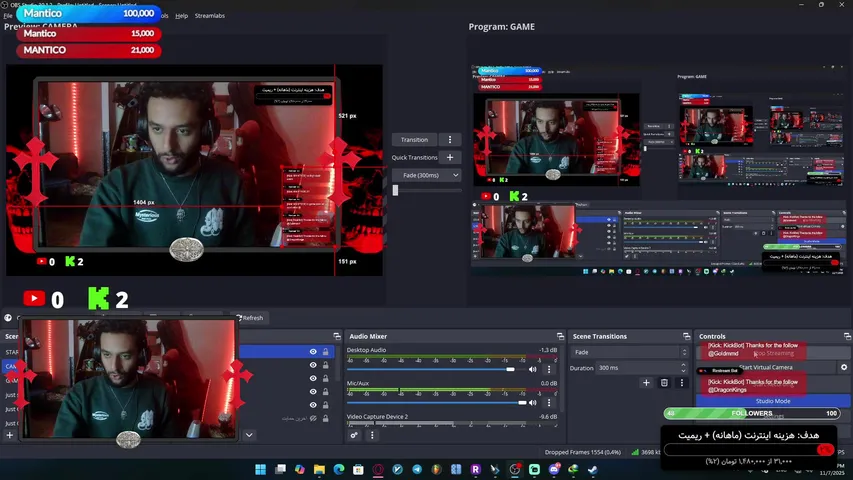Click the Video Capture Device 2 label
Image resolution: width=853 pixels, height=480 pixels.
tap(377, 417)
